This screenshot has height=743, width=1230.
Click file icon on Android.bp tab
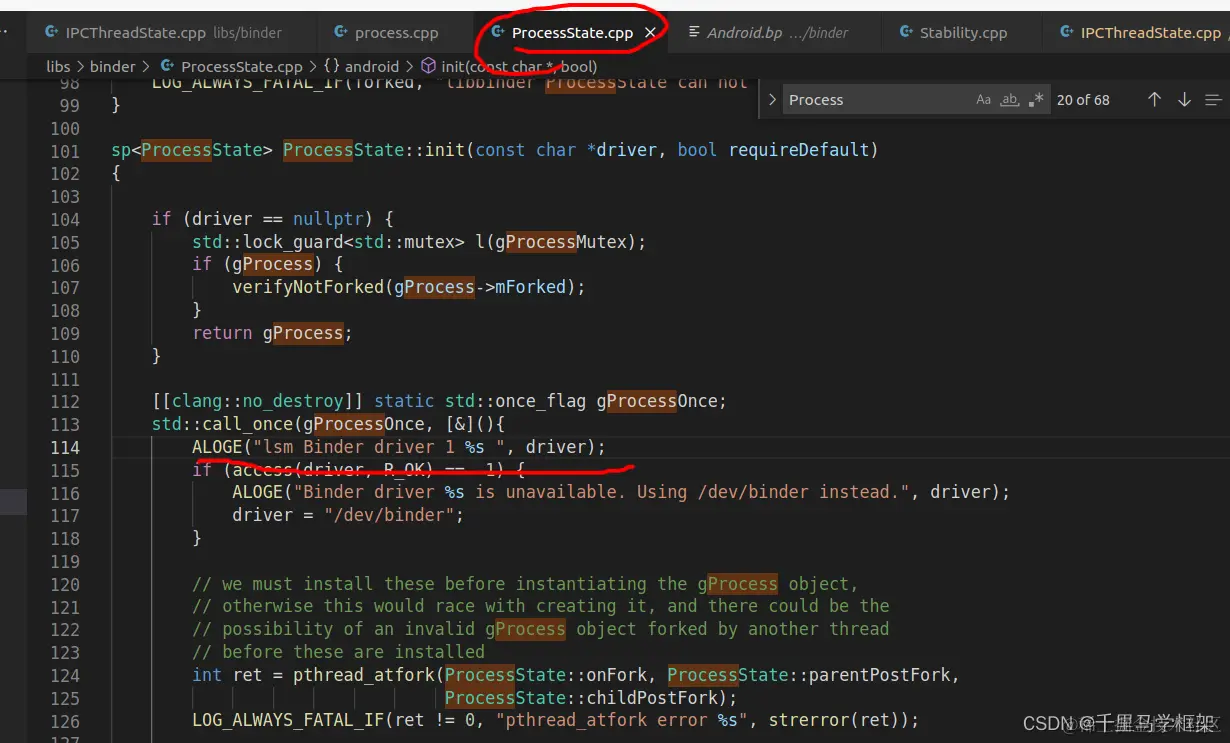click(x=694, y=32)
